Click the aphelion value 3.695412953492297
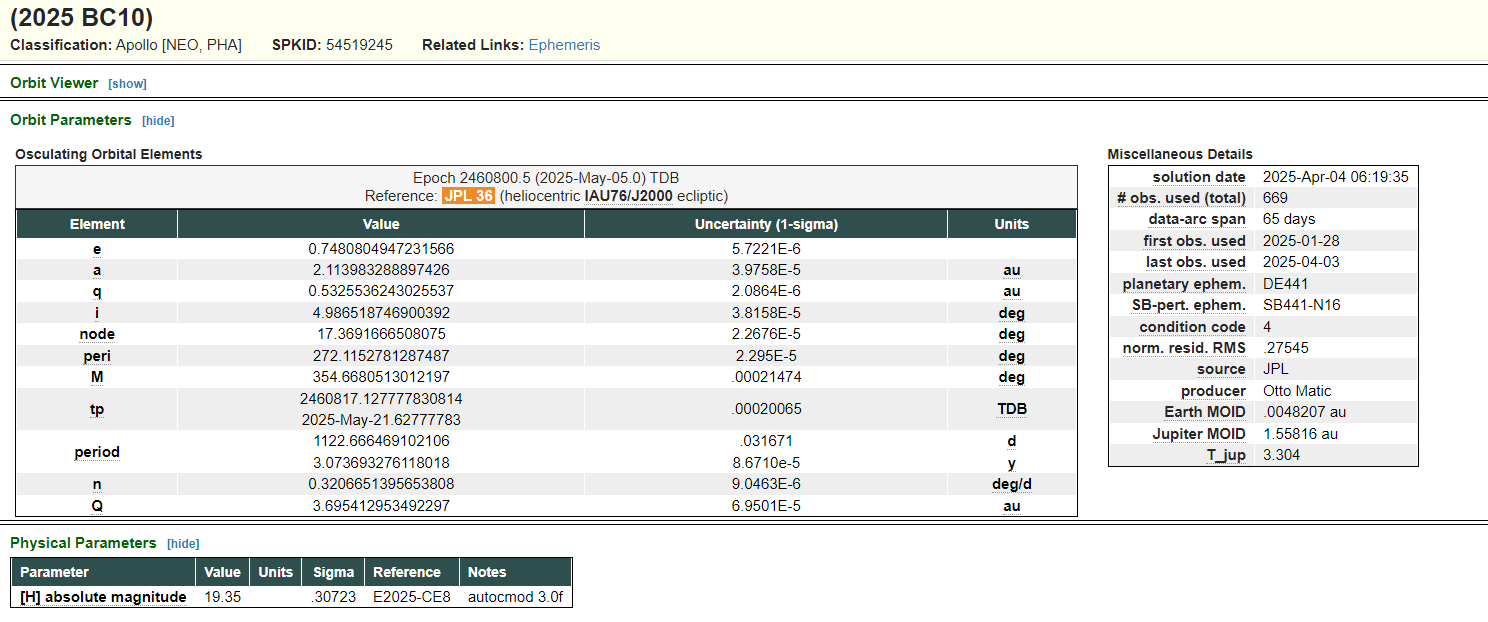1488x622 pixels. pyautogui.click(x=381, y=506)
